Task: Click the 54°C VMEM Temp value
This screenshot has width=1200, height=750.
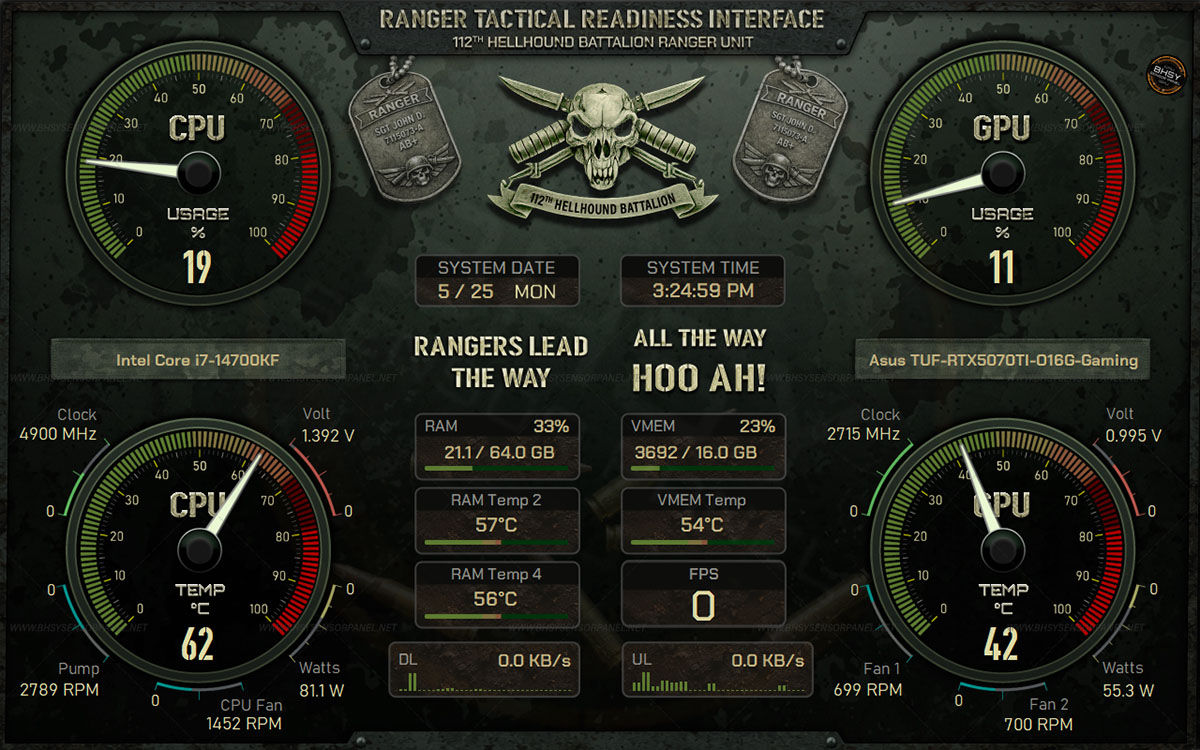Action: (702, 525)
